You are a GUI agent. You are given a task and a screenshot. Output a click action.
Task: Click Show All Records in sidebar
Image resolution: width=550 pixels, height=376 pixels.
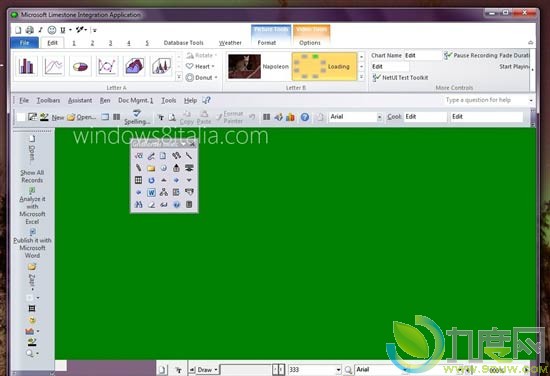pyautogui.click(x=32, y=176)
